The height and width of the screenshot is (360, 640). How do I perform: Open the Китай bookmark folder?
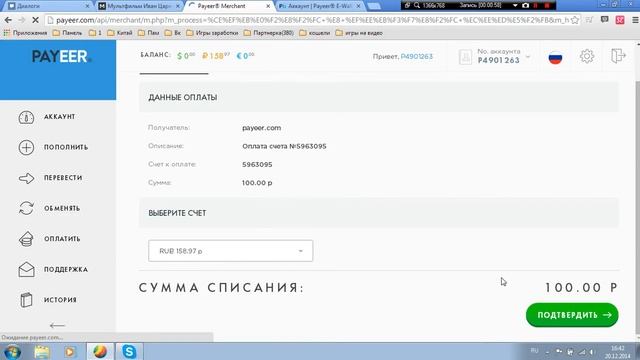point(120,33)
